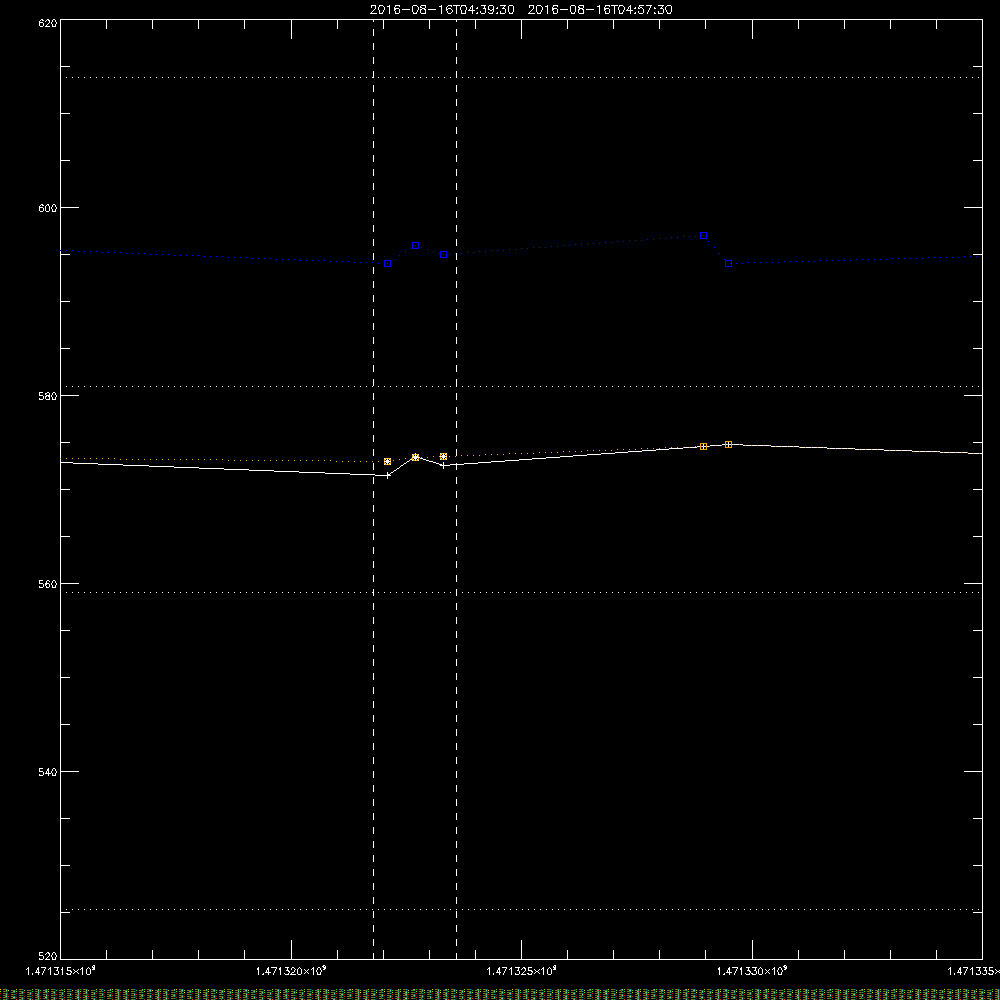Select the 620 y-axis label
1000x1000 pixels.
coord(48,23)
